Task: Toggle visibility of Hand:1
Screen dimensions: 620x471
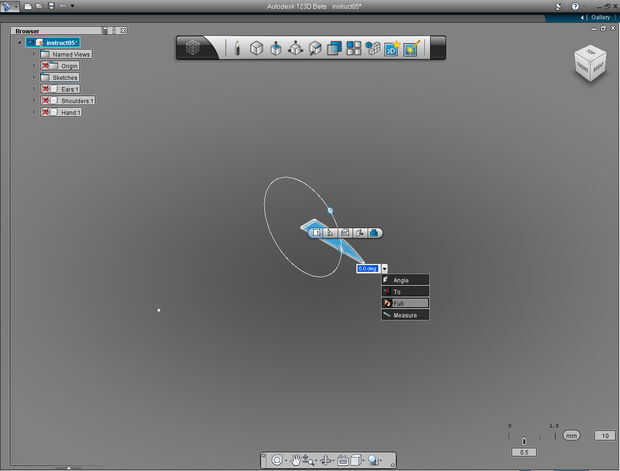Action: [45, 112]
